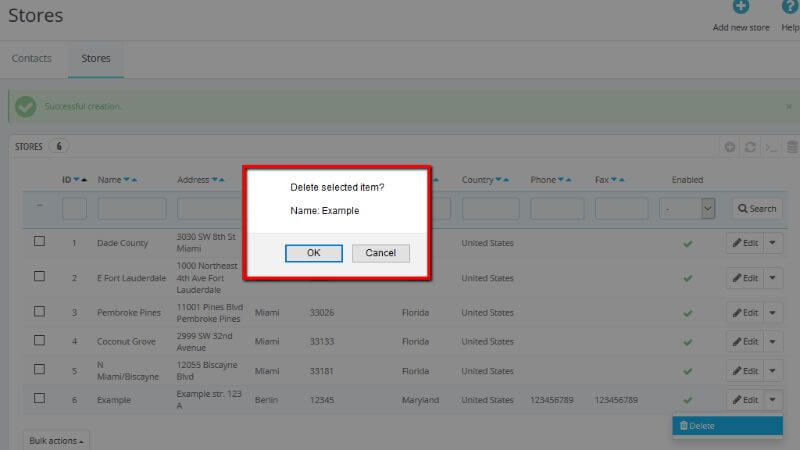The width and height of the screenshot is (800, 450).
Task: Edit the N Miami/Biscayne store
Action: click(x=745, y=371)
